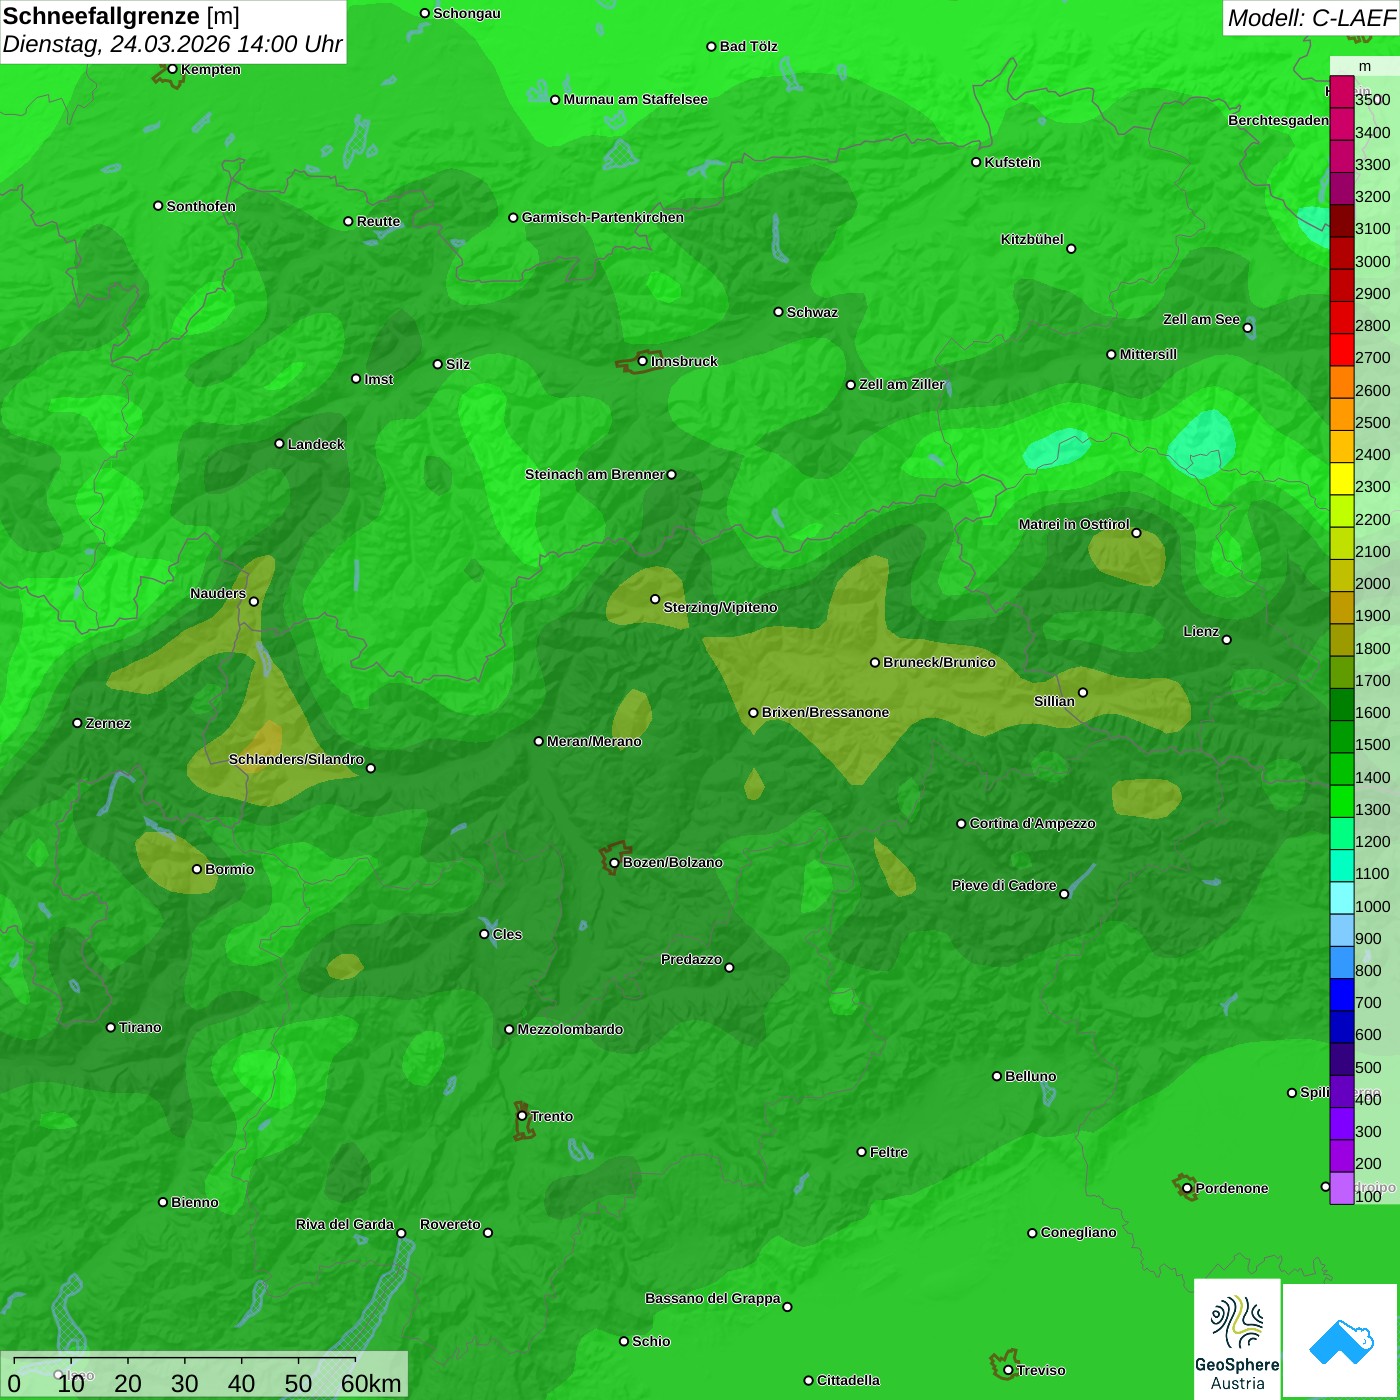Click the Lienz marker dot
Image resolution: width=1400 pixels, height=1400 pixels.
pyautogui.click(x=1227, y=640)
